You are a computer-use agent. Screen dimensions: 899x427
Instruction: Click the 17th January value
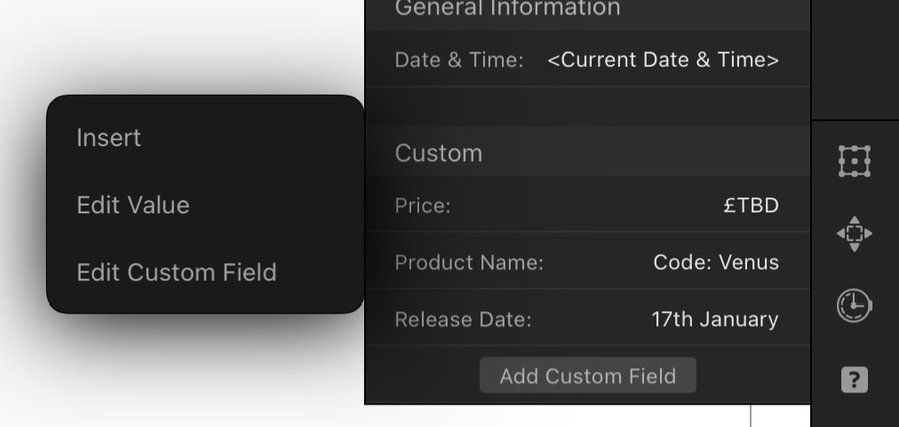[x=715, y=319]
